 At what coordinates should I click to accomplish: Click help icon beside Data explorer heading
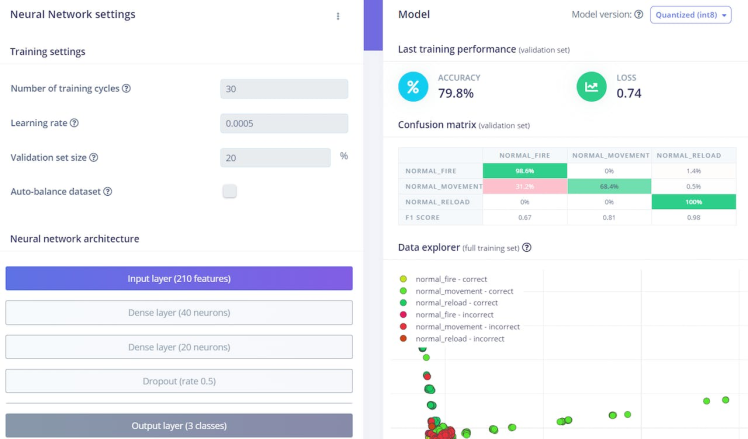[527, 248]
